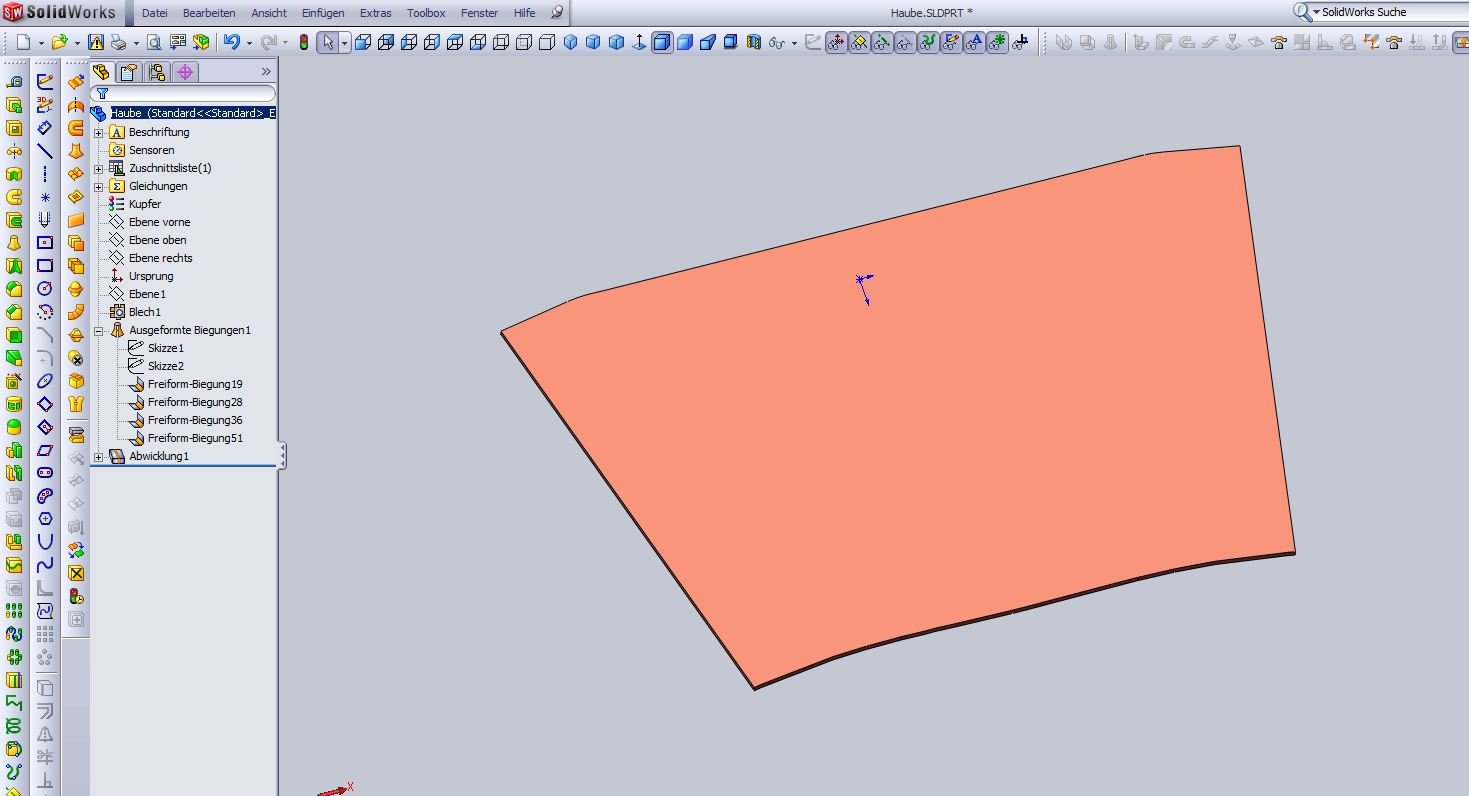Open the Hilfe menu

[x=524, y=13]
